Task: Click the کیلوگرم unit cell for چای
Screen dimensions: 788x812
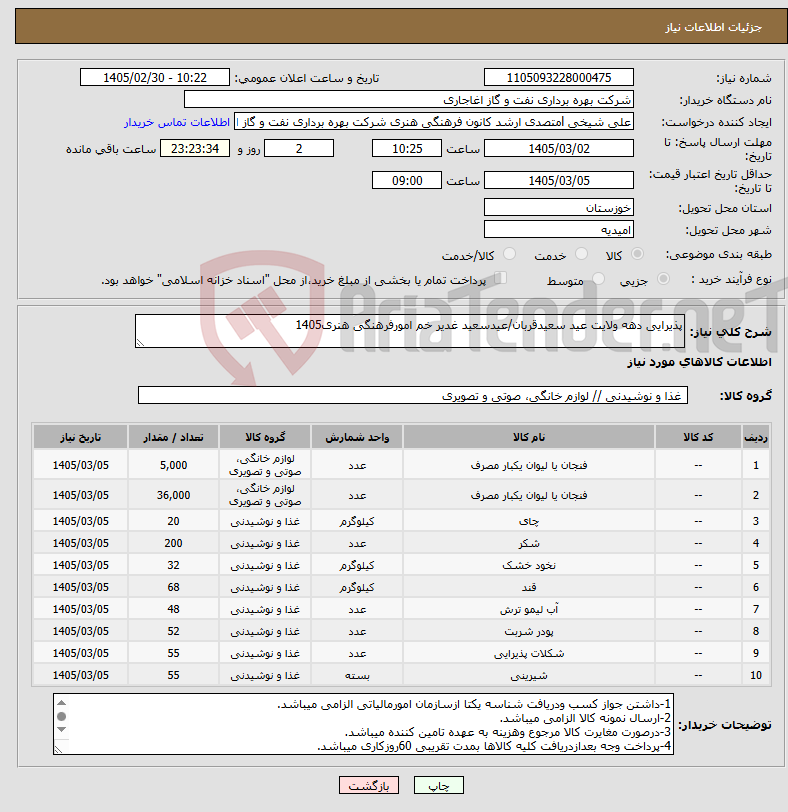Action: pyautogui.click(x=357, y=521)
